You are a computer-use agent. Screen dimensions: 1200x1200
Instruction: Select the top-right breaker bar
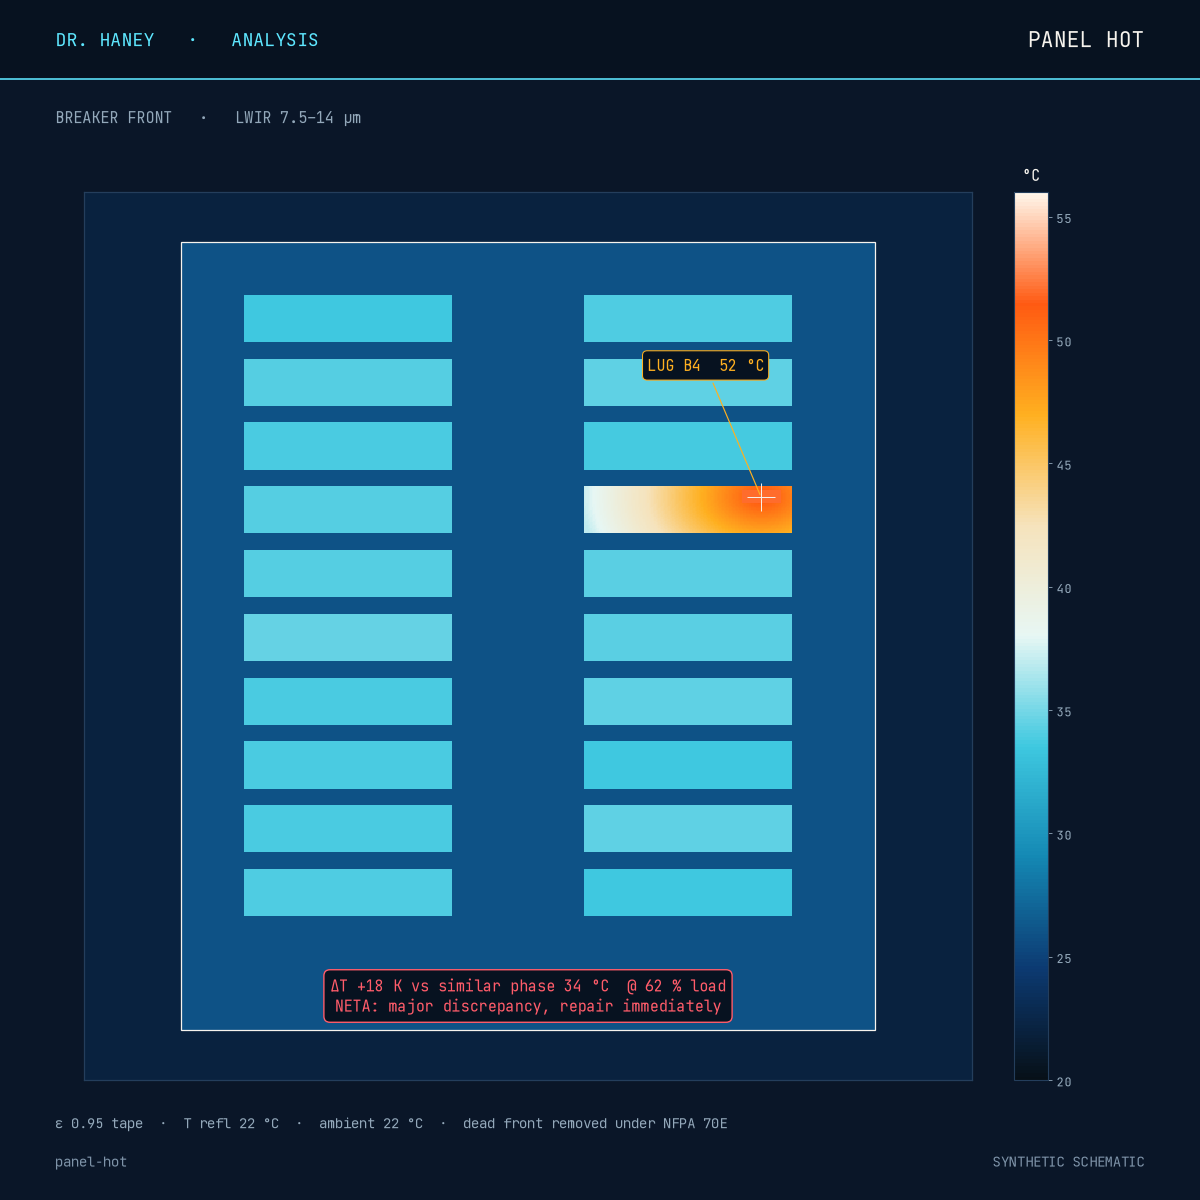[688, 318]
